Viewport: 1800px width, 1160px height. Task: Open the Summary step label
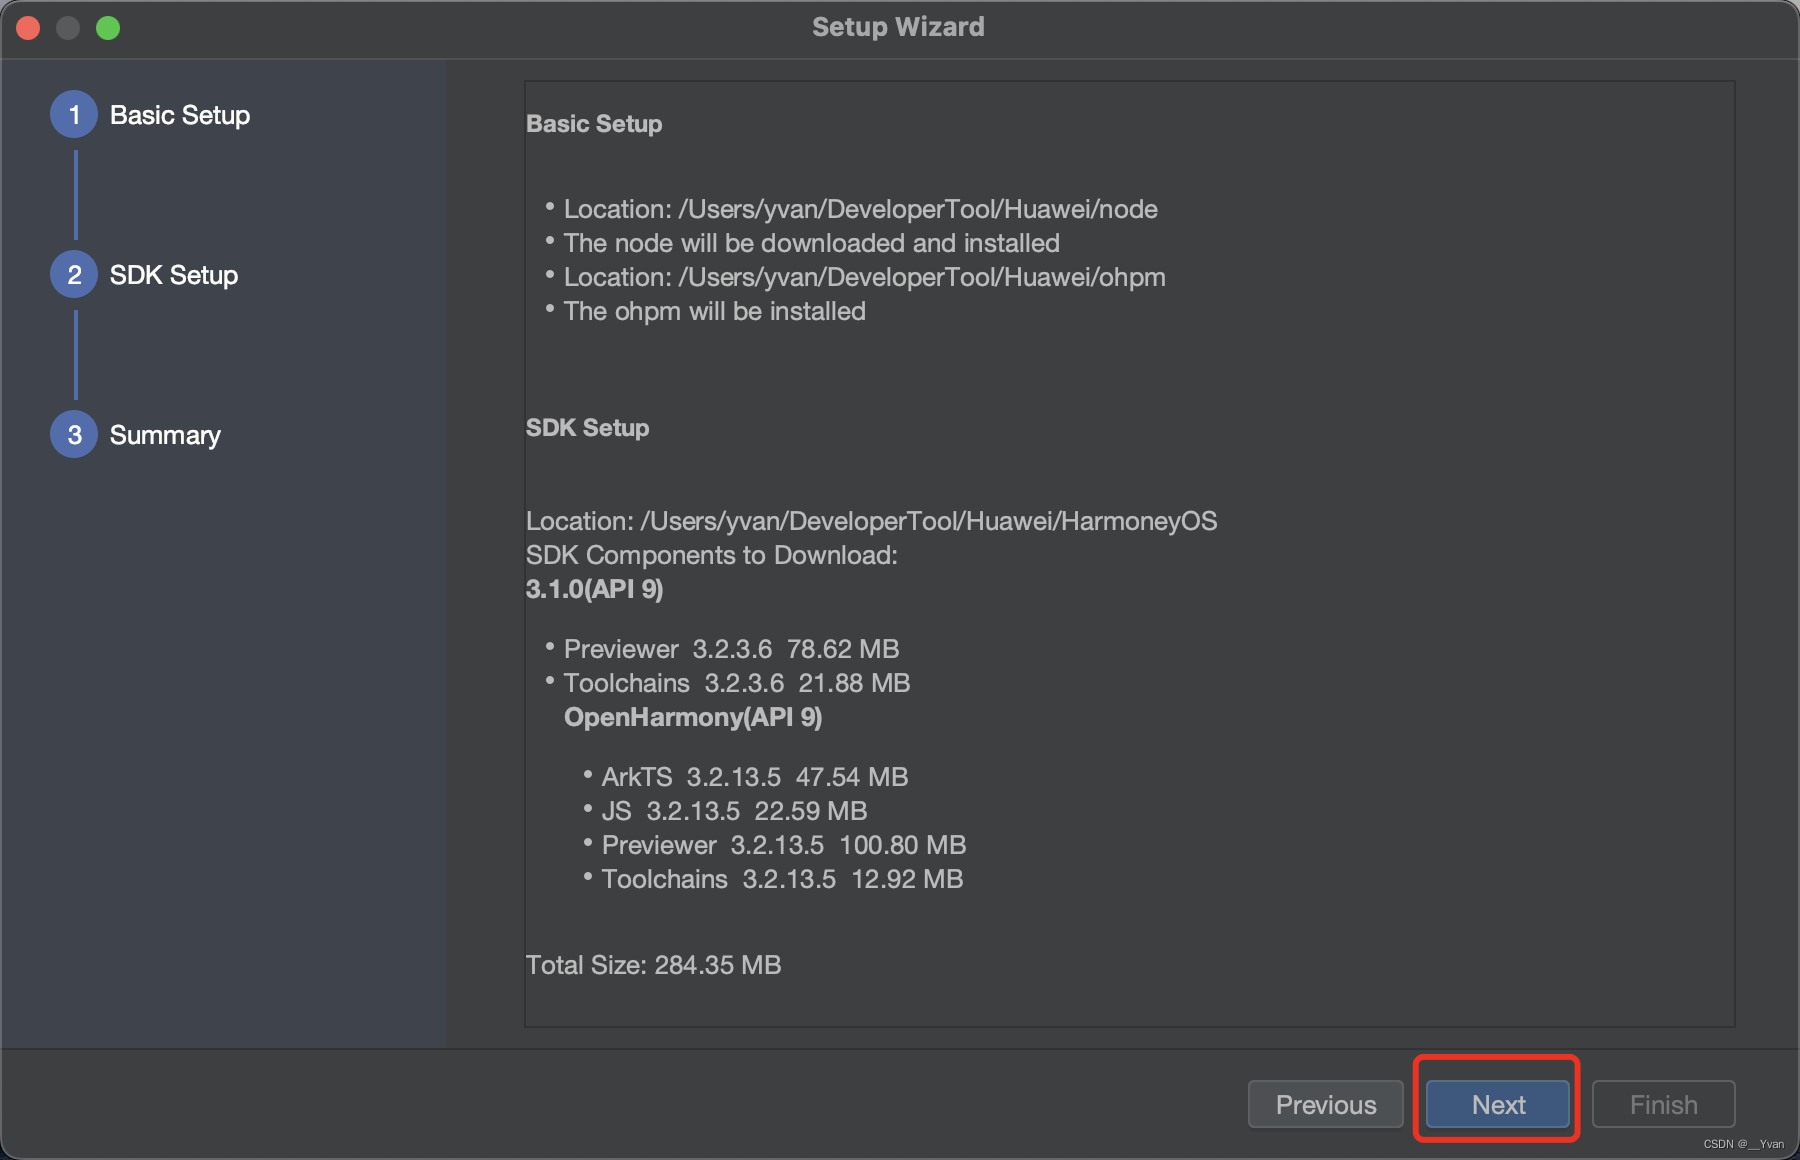coord(165,435)
